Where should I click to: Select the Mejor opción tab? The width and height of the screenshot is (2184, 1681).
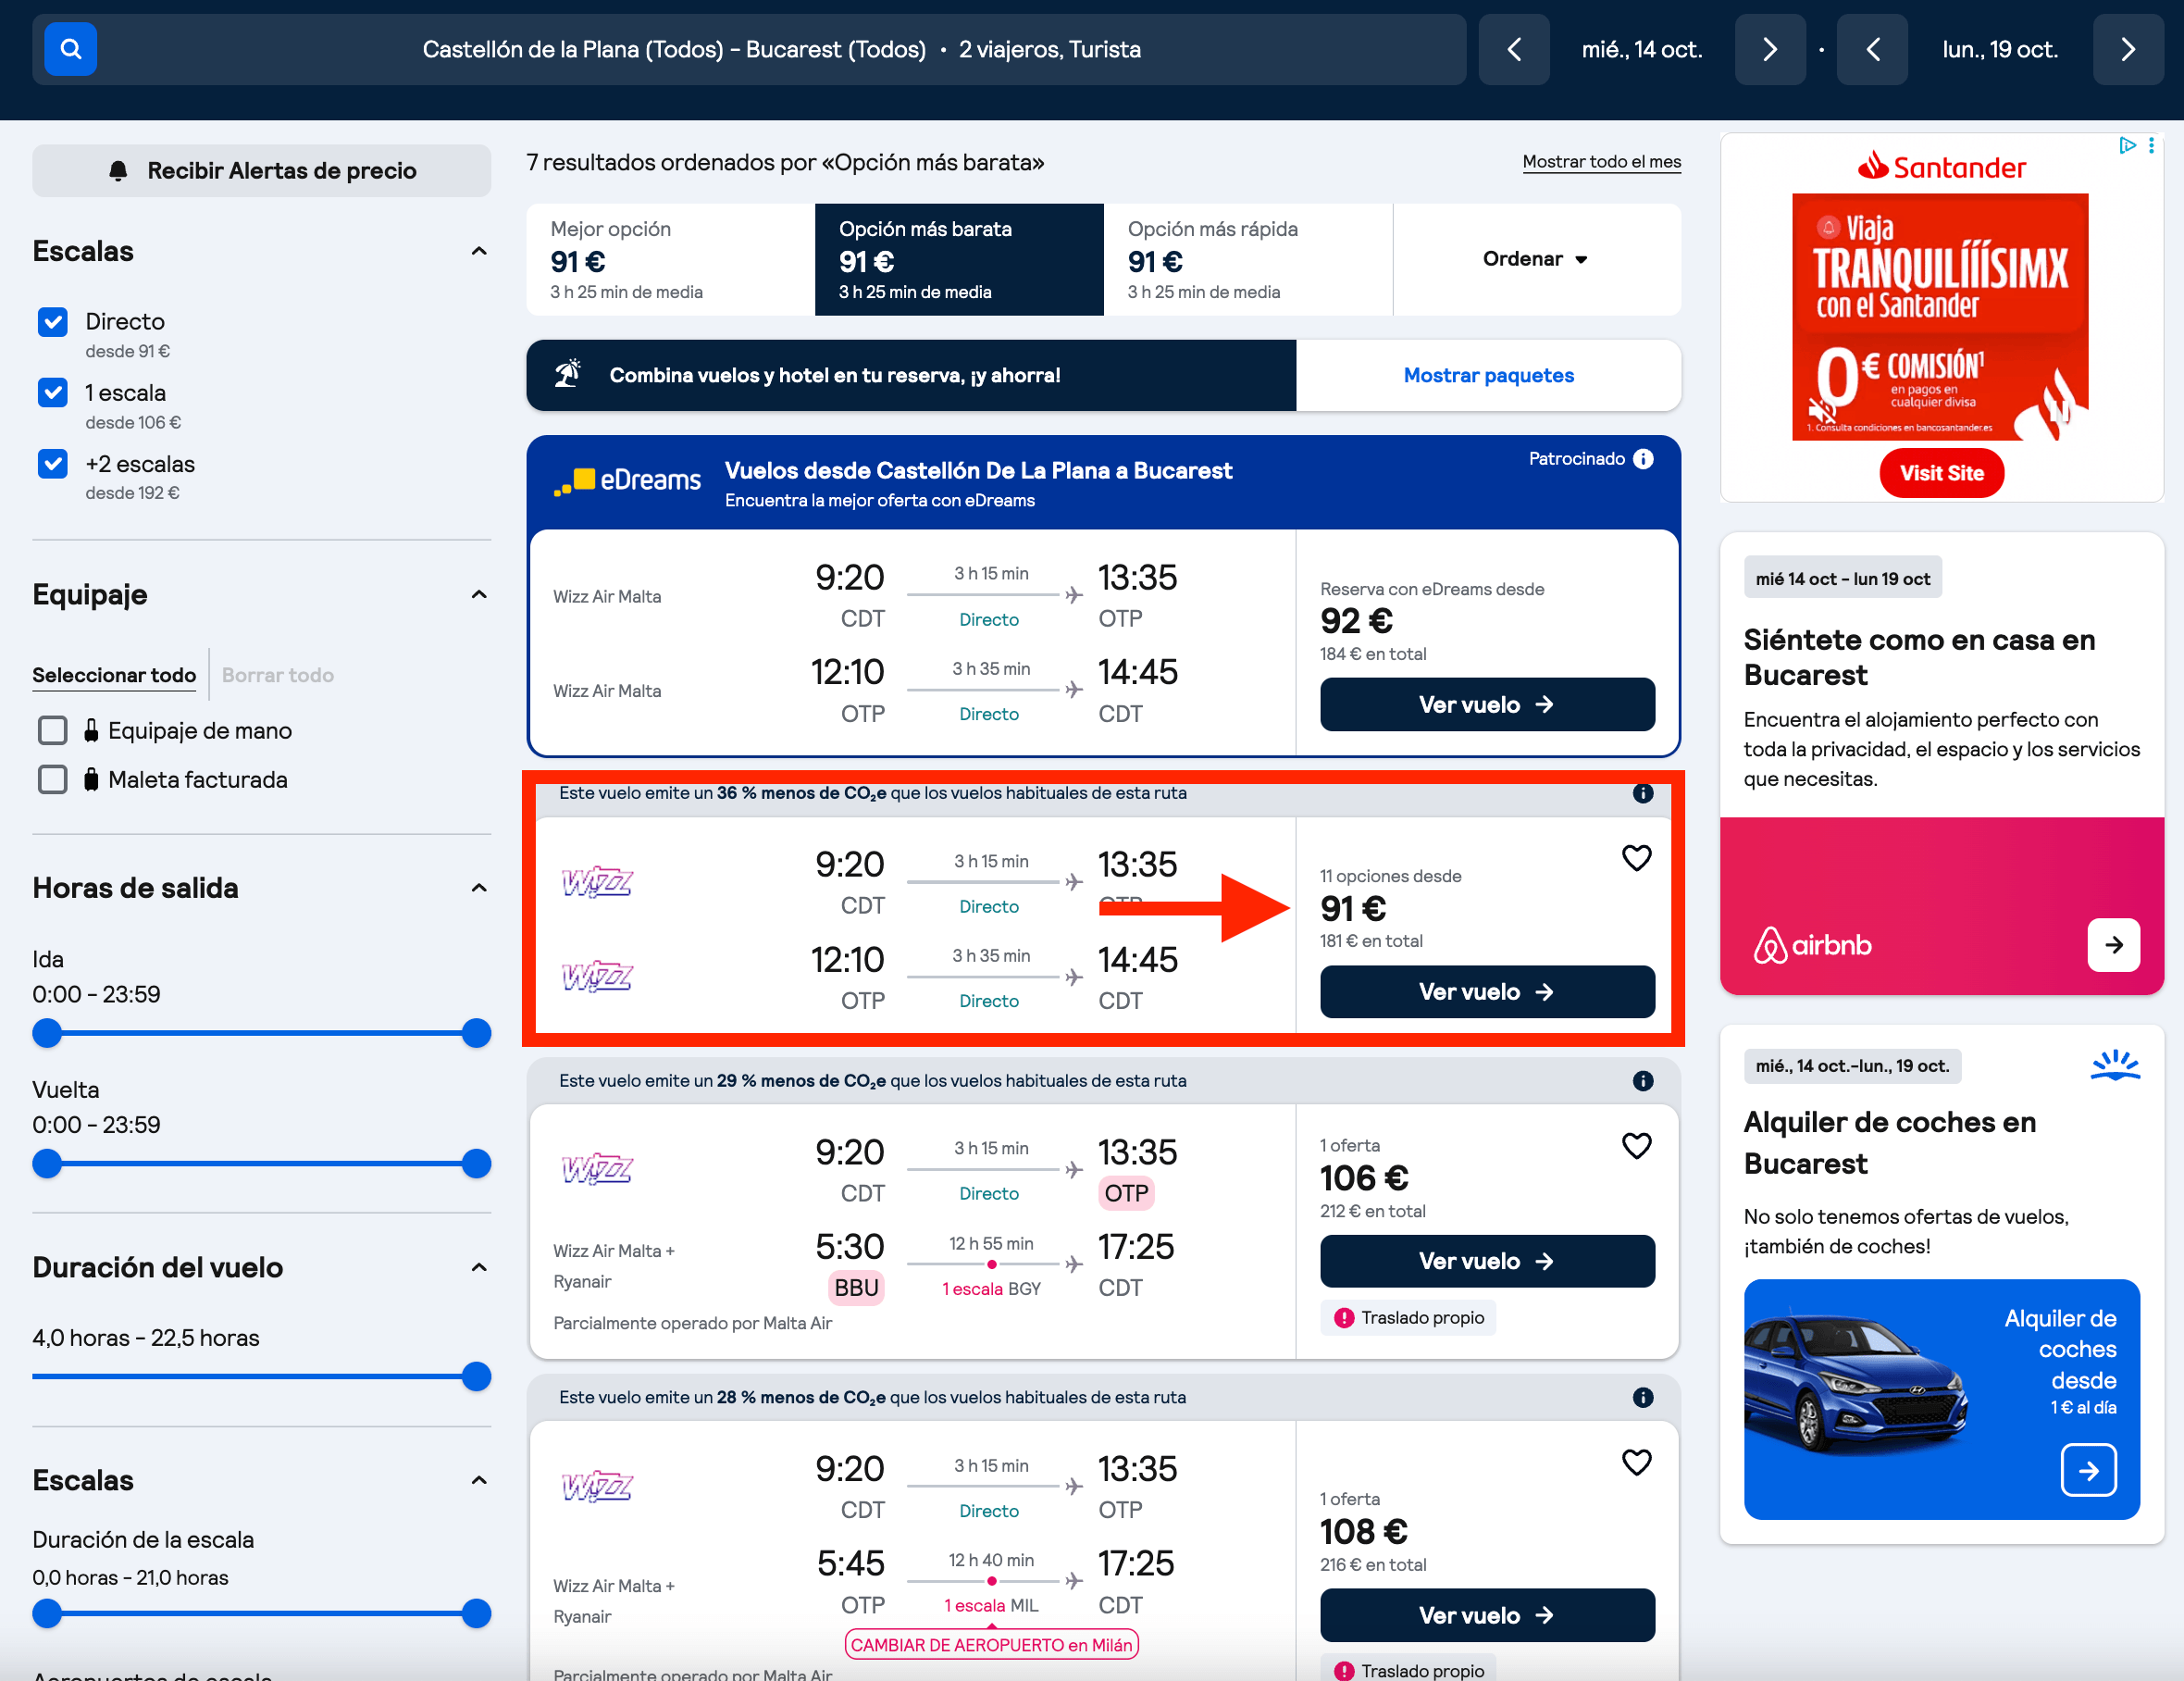tap(671, 259)
